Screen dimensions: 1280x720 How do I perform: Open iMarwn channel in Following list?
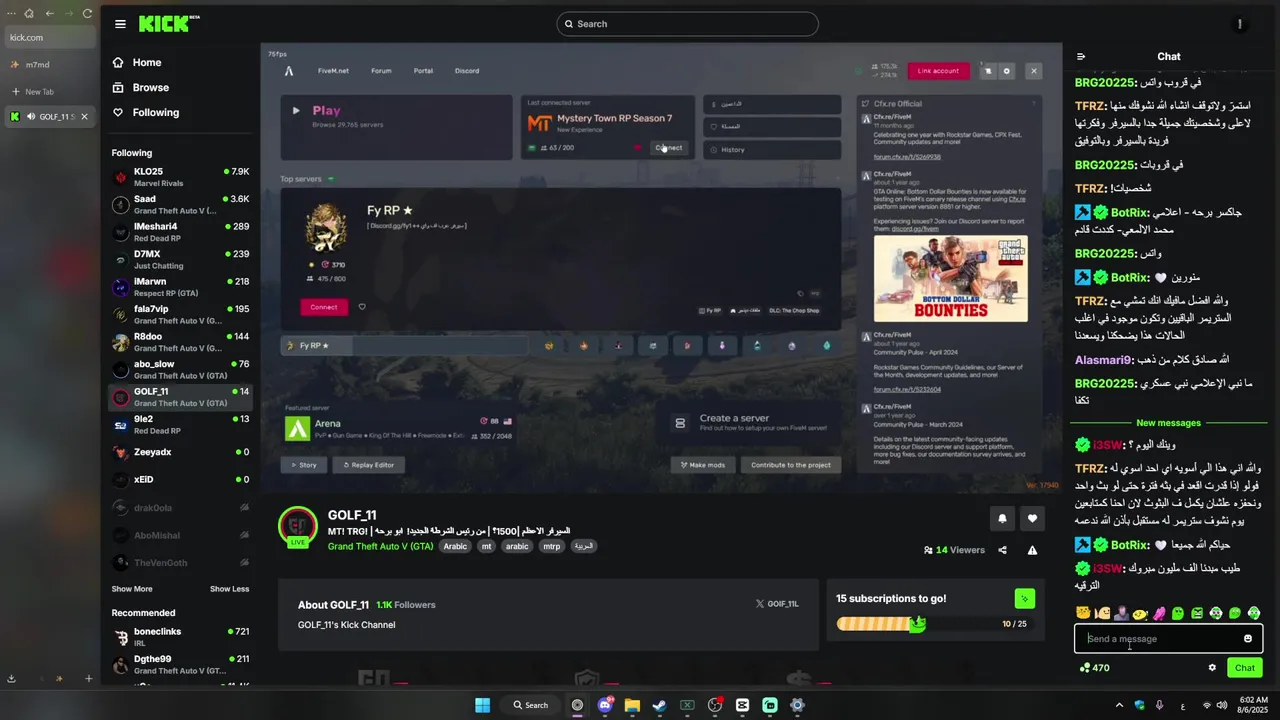click(180, 287)
